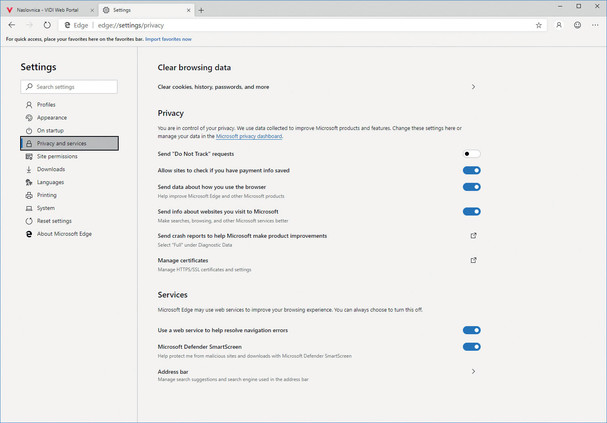This screenshot has height=423, width=607.
Task: Click Import favorites now link
Action: pyautogui.click(x=168, y=39)
